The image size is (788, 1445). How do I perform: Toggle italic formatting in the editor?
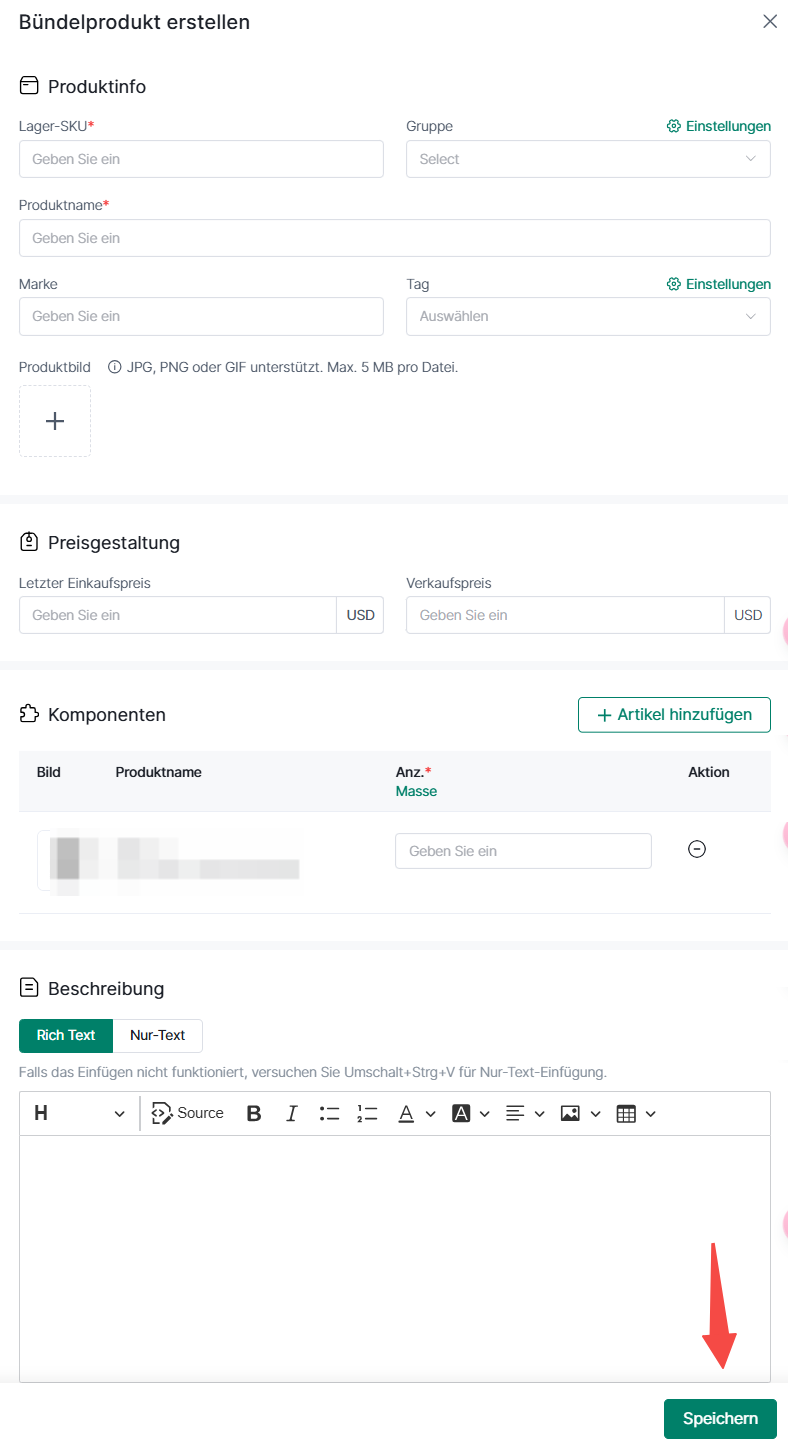pos(292,1114)
